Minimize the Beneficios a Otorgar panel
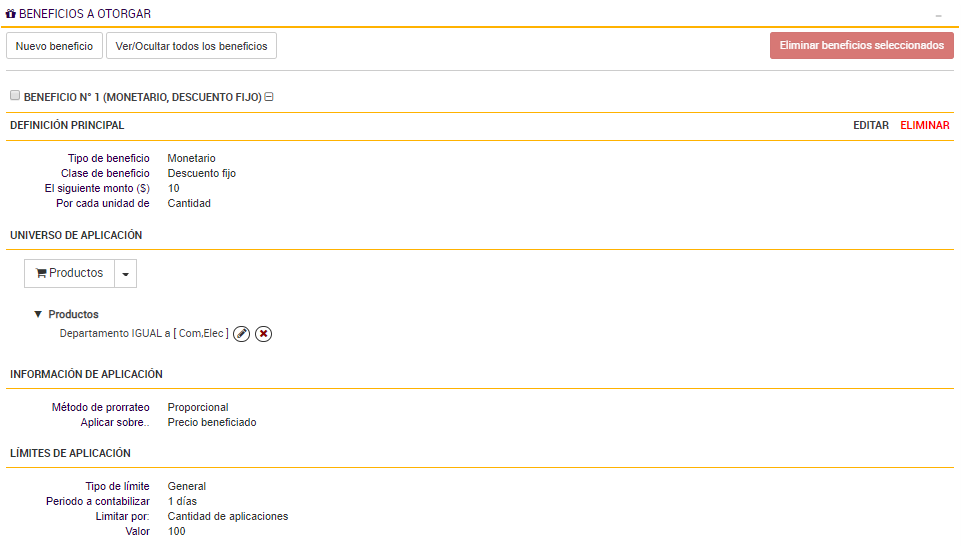Viewport: 961px width, 546px height. (x=938, y=16)
